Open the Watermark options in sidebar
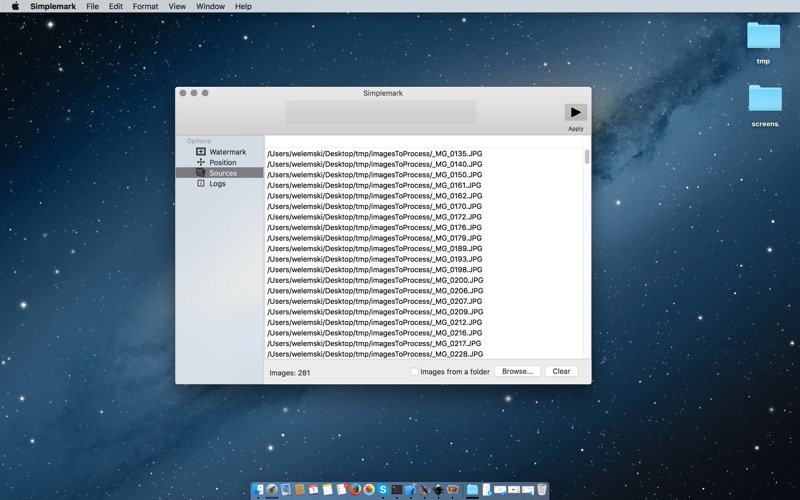This screenshot has height=500, width=800. pos(227,152)
